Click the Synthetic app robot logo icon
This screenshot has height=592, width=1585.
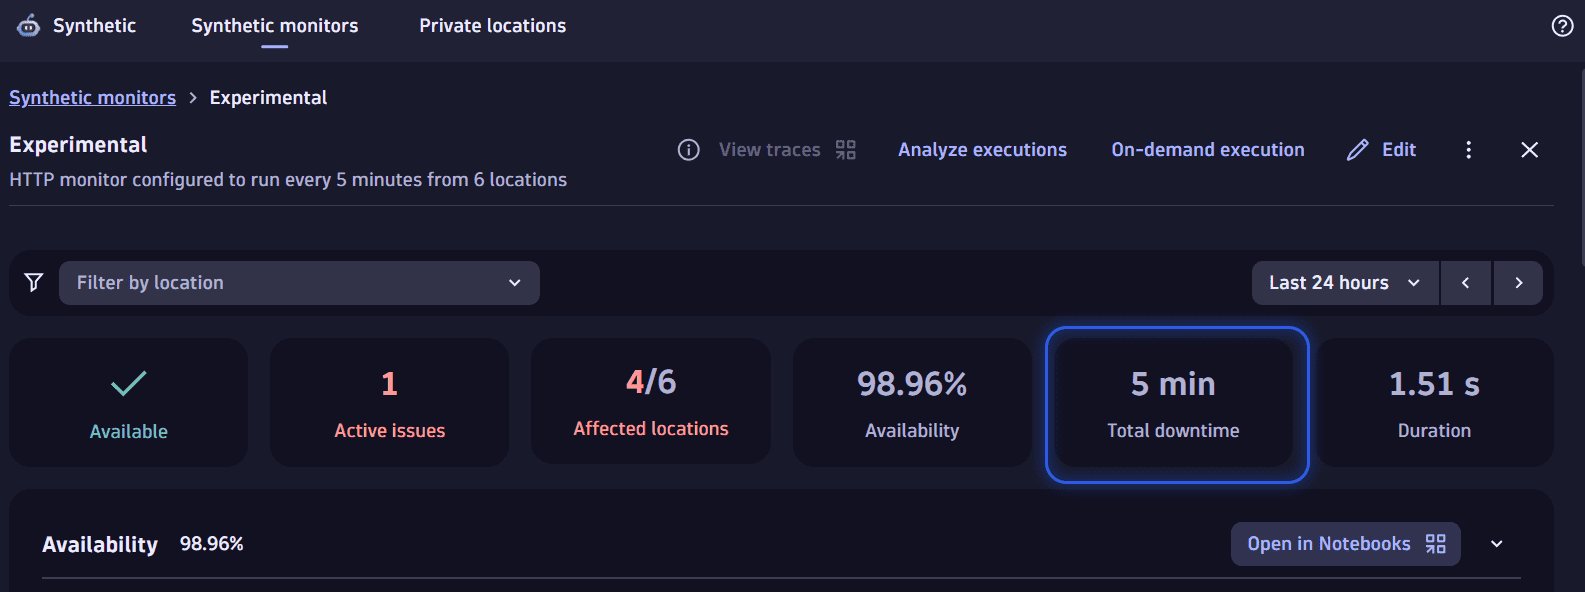coord(29,25)
